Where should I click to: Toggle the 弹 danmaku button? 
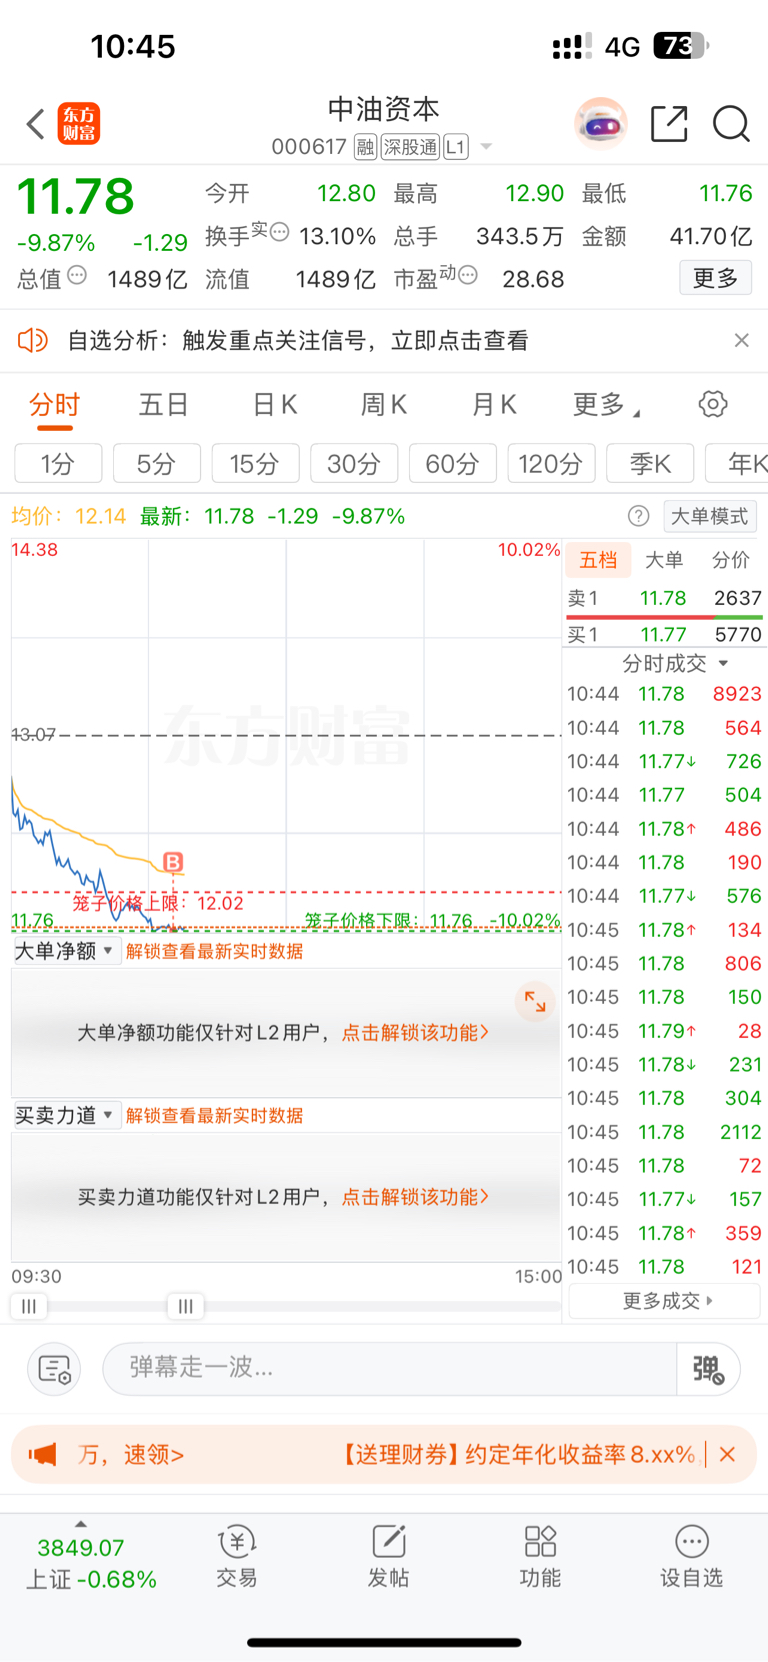point(708,1368)
